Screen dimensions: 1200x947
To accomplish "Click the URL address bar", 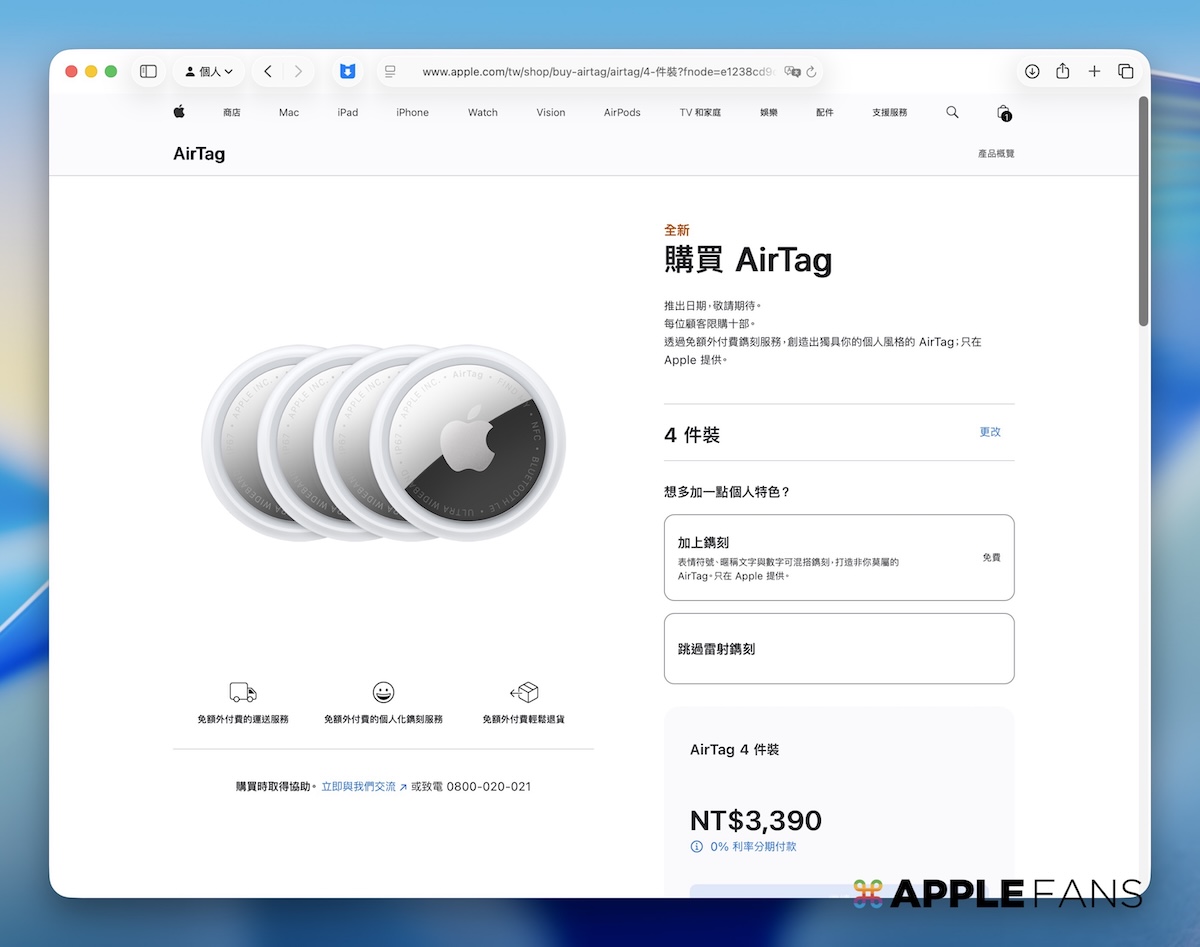I will coord(590,72).
